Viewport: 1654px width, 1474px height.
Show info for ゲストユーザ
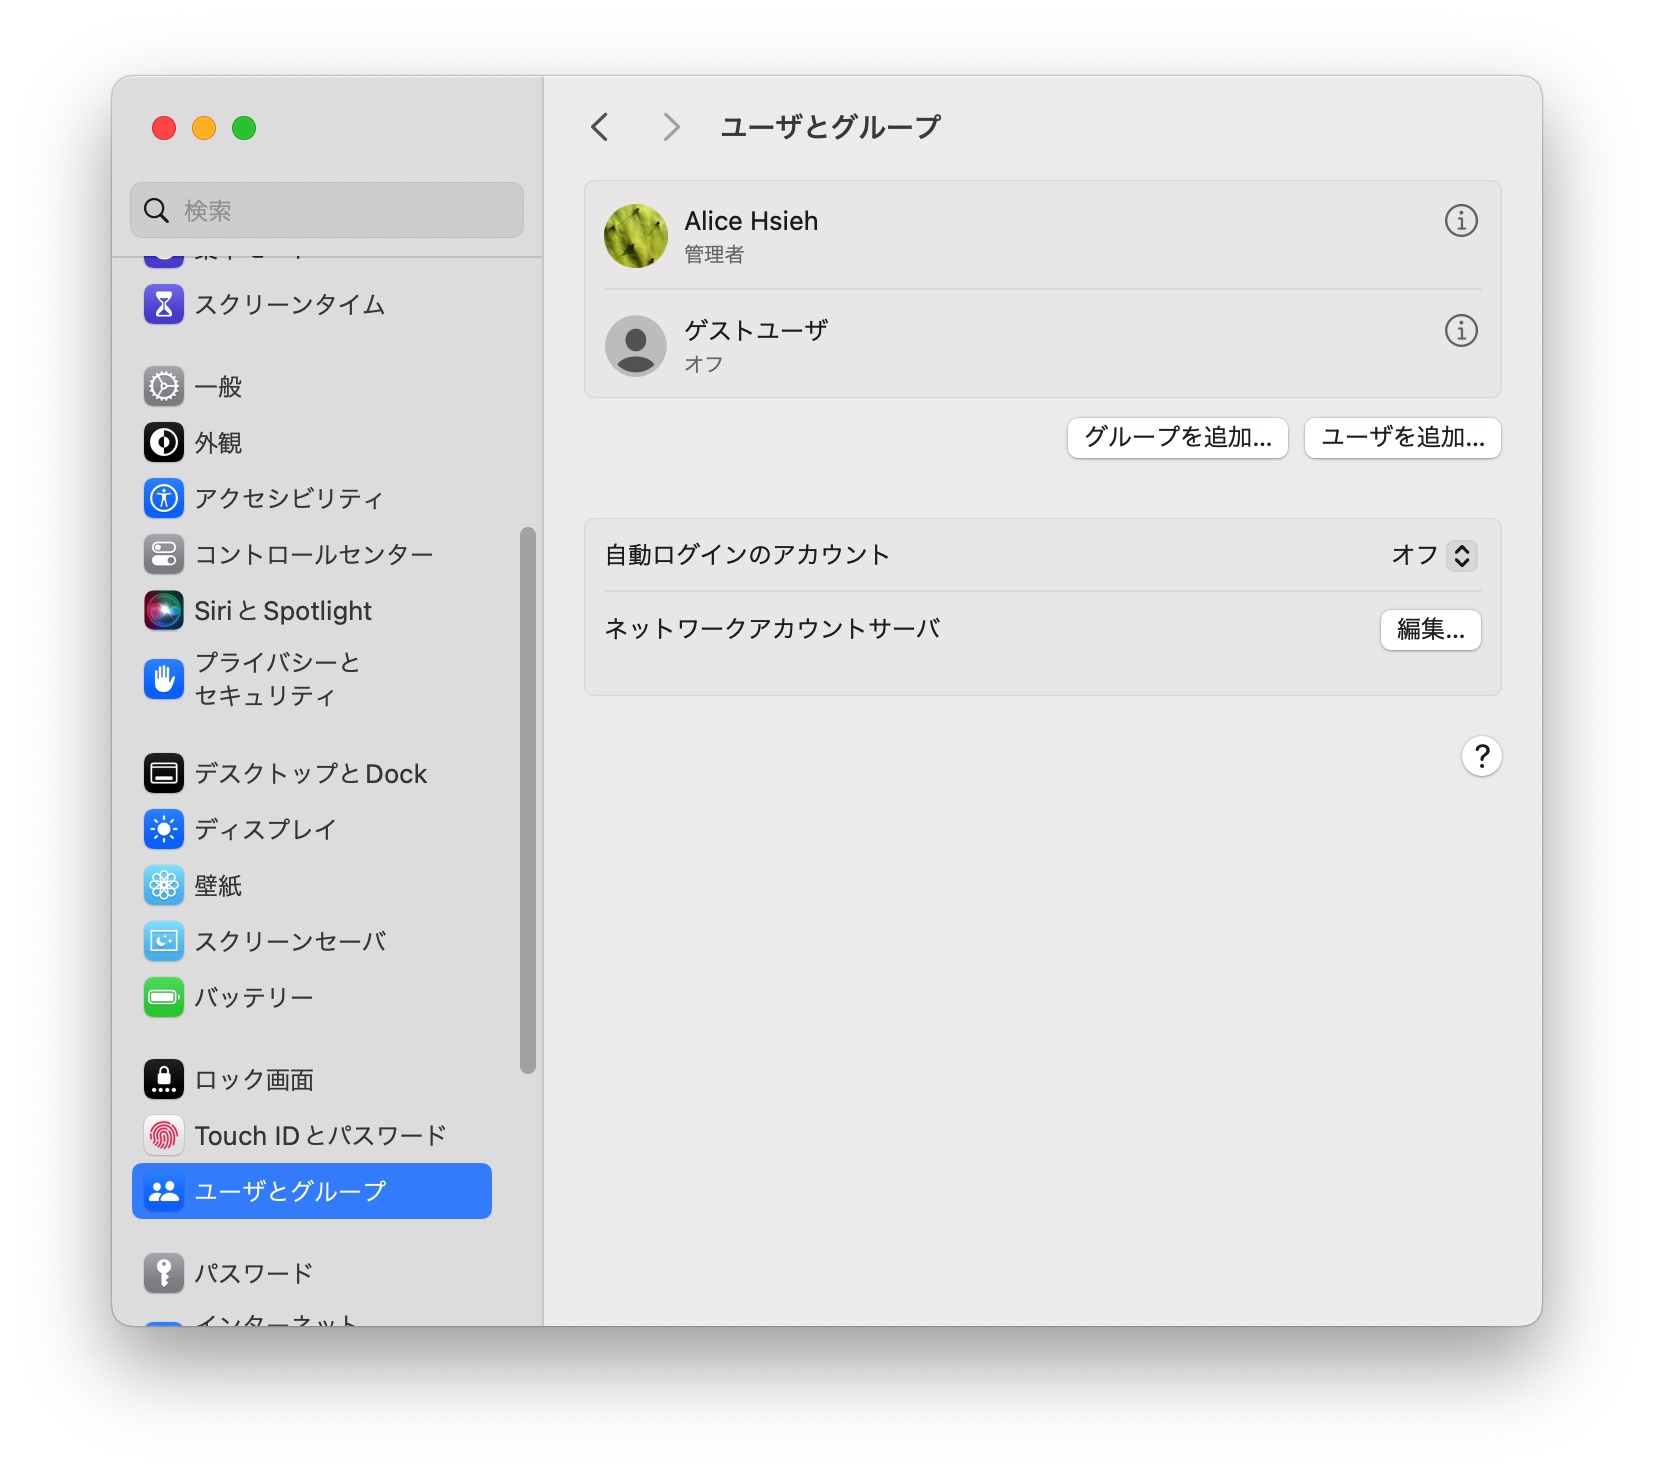point(1461,330)
